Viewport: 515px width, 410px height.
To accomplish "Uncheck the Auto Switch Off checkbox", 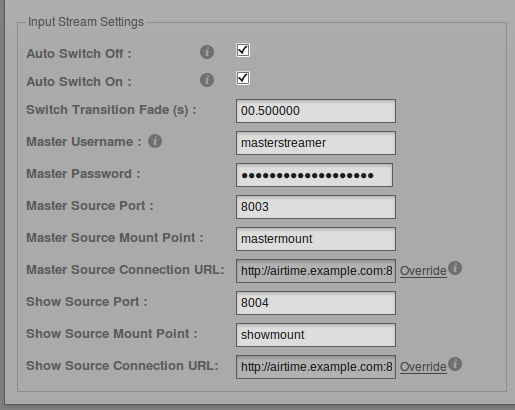I will [243, 50].
